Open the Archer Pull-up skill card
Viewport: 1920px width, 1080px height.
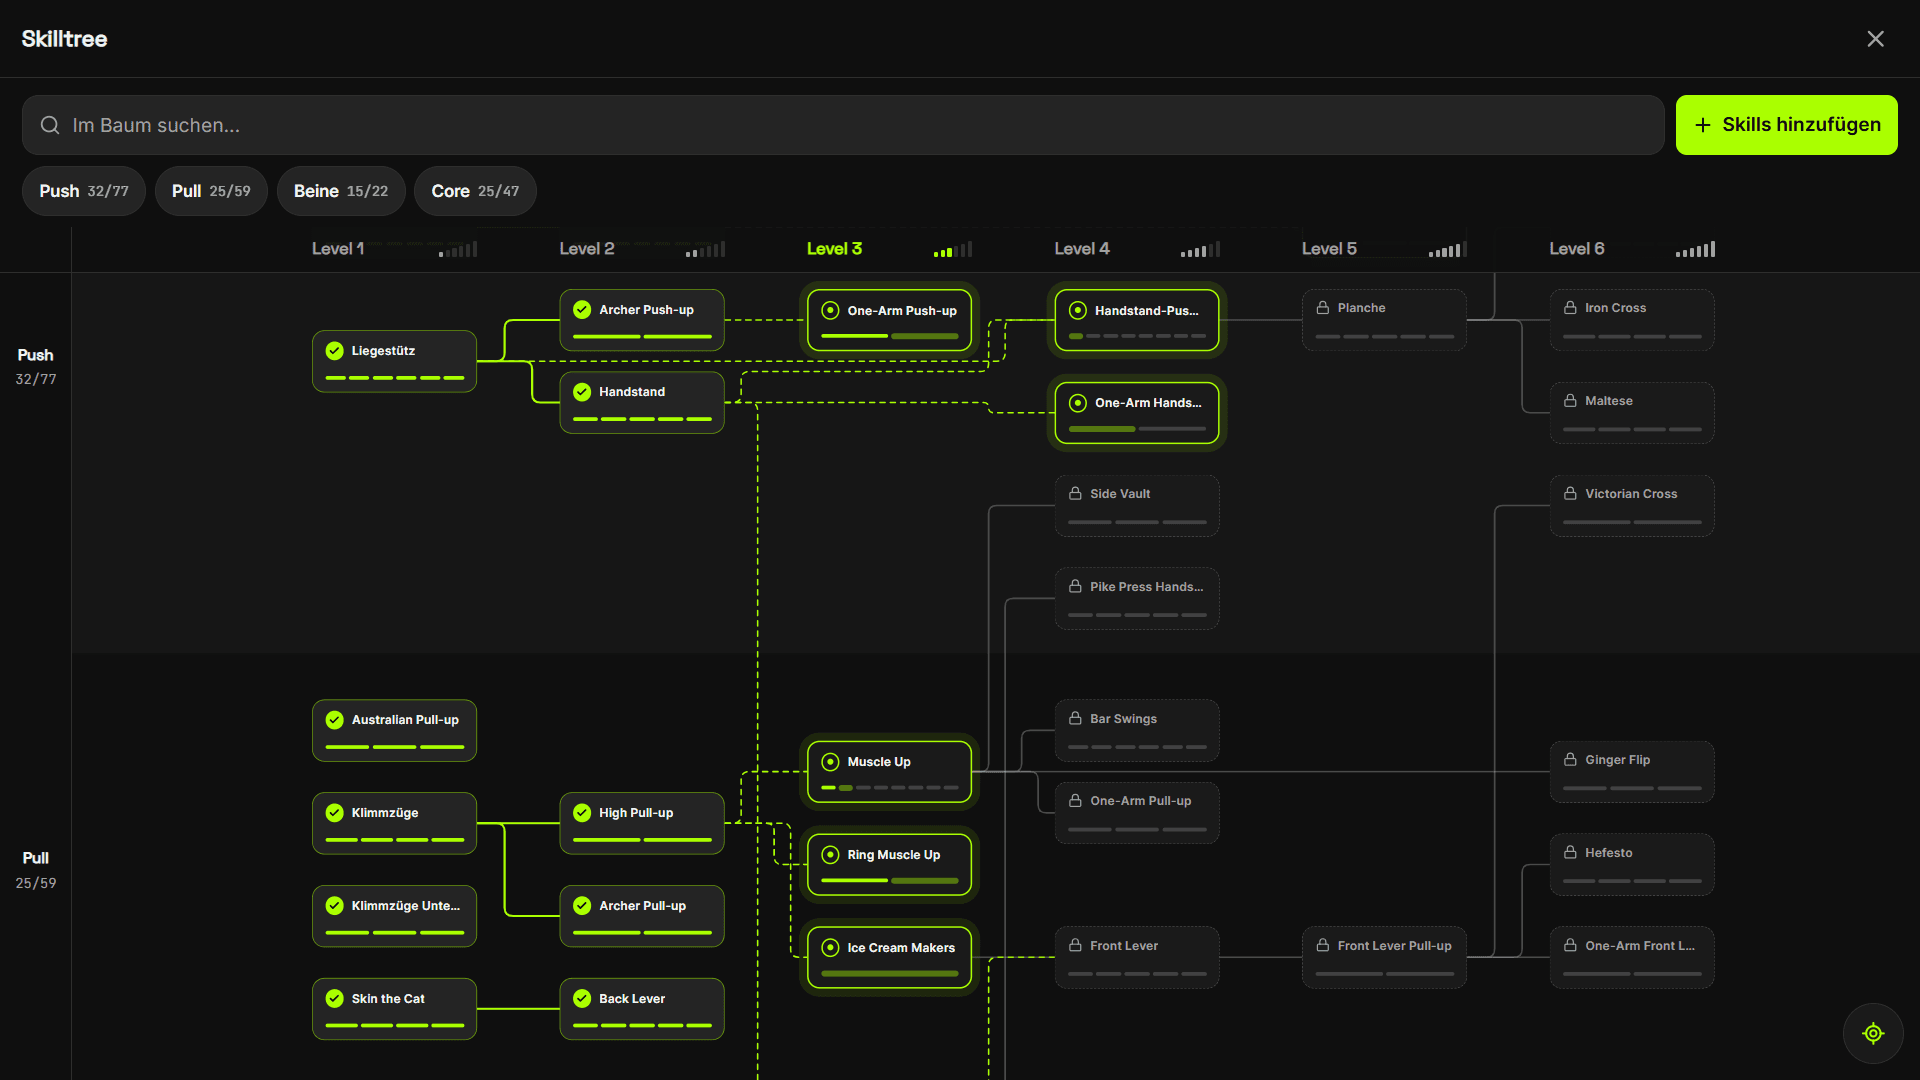(642, 916)
